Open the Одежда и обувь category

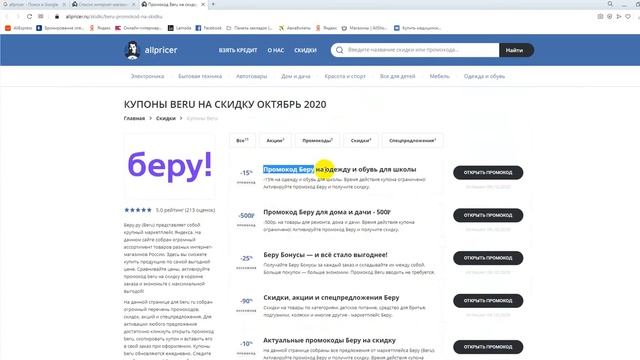click(x=484, y=76)
